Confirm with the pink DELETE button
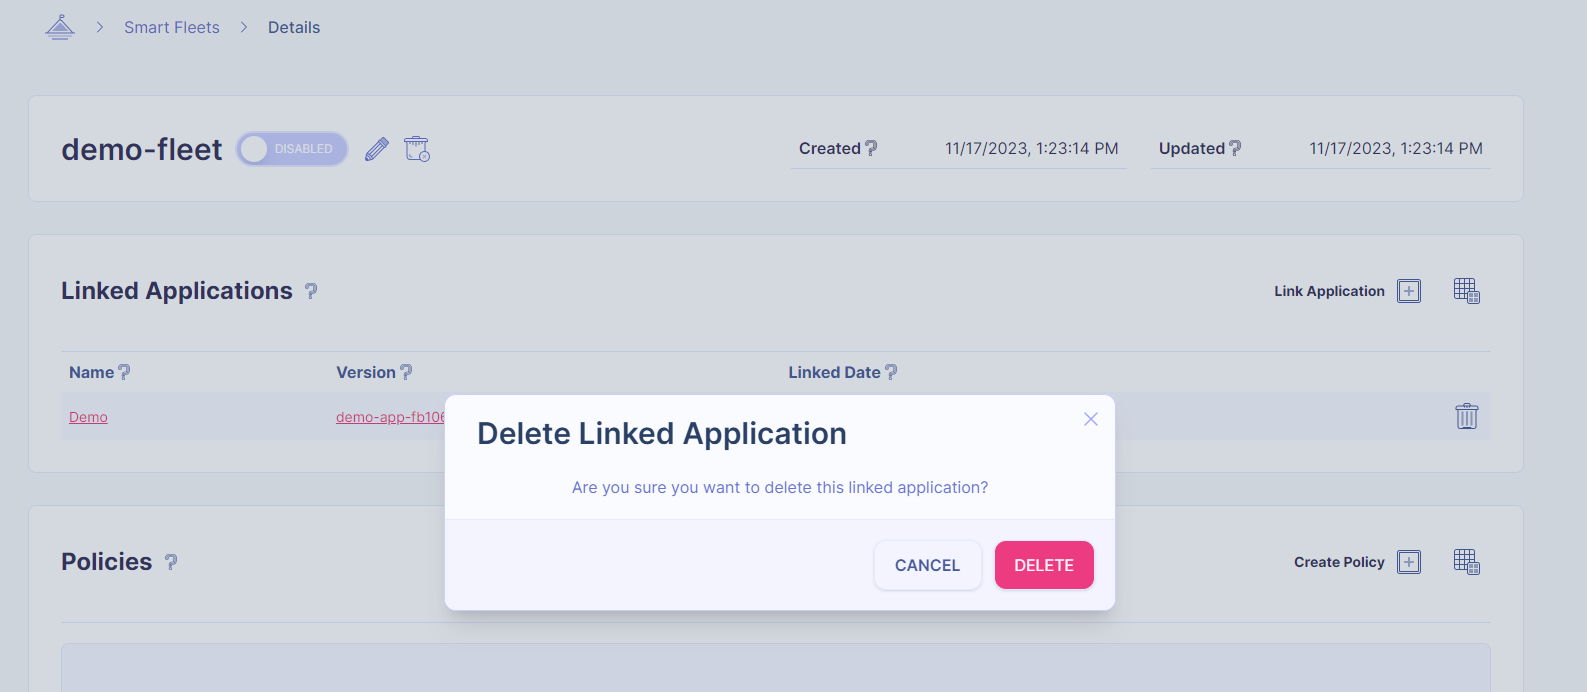Screen dimensions: 1587x692 click(x=1044, y=565)
